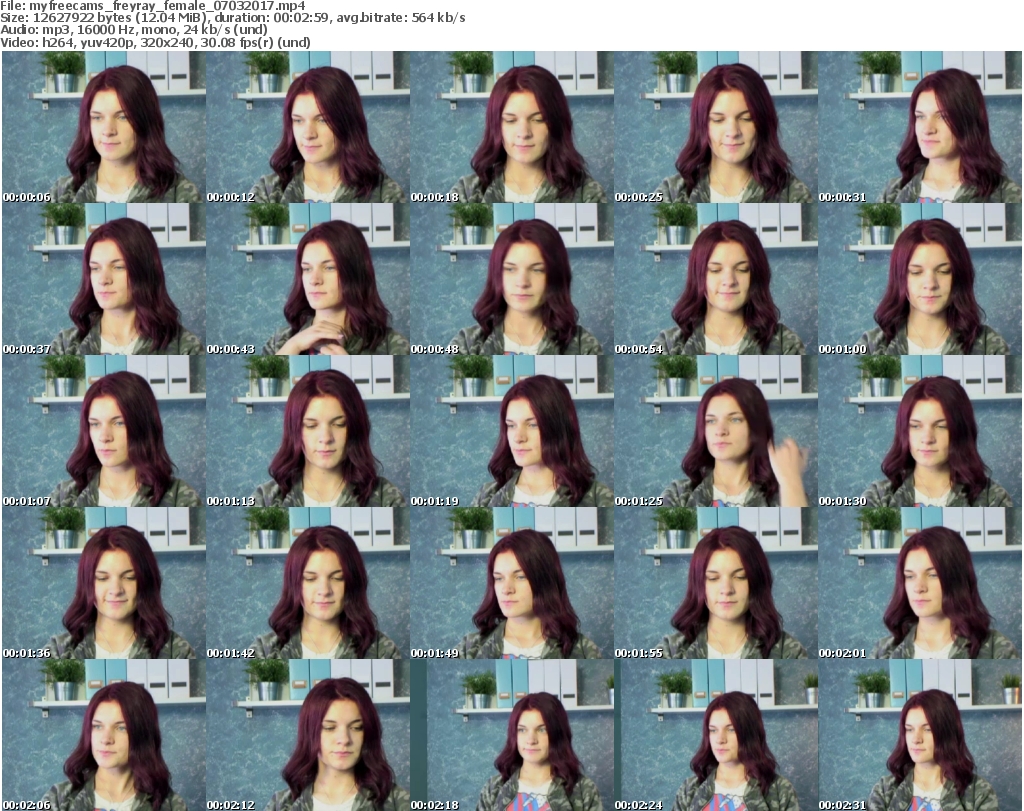The image size is (1024, 811).
Task: Open the thumbnail timestamped 00:00:06
Action: pos(104,127)
